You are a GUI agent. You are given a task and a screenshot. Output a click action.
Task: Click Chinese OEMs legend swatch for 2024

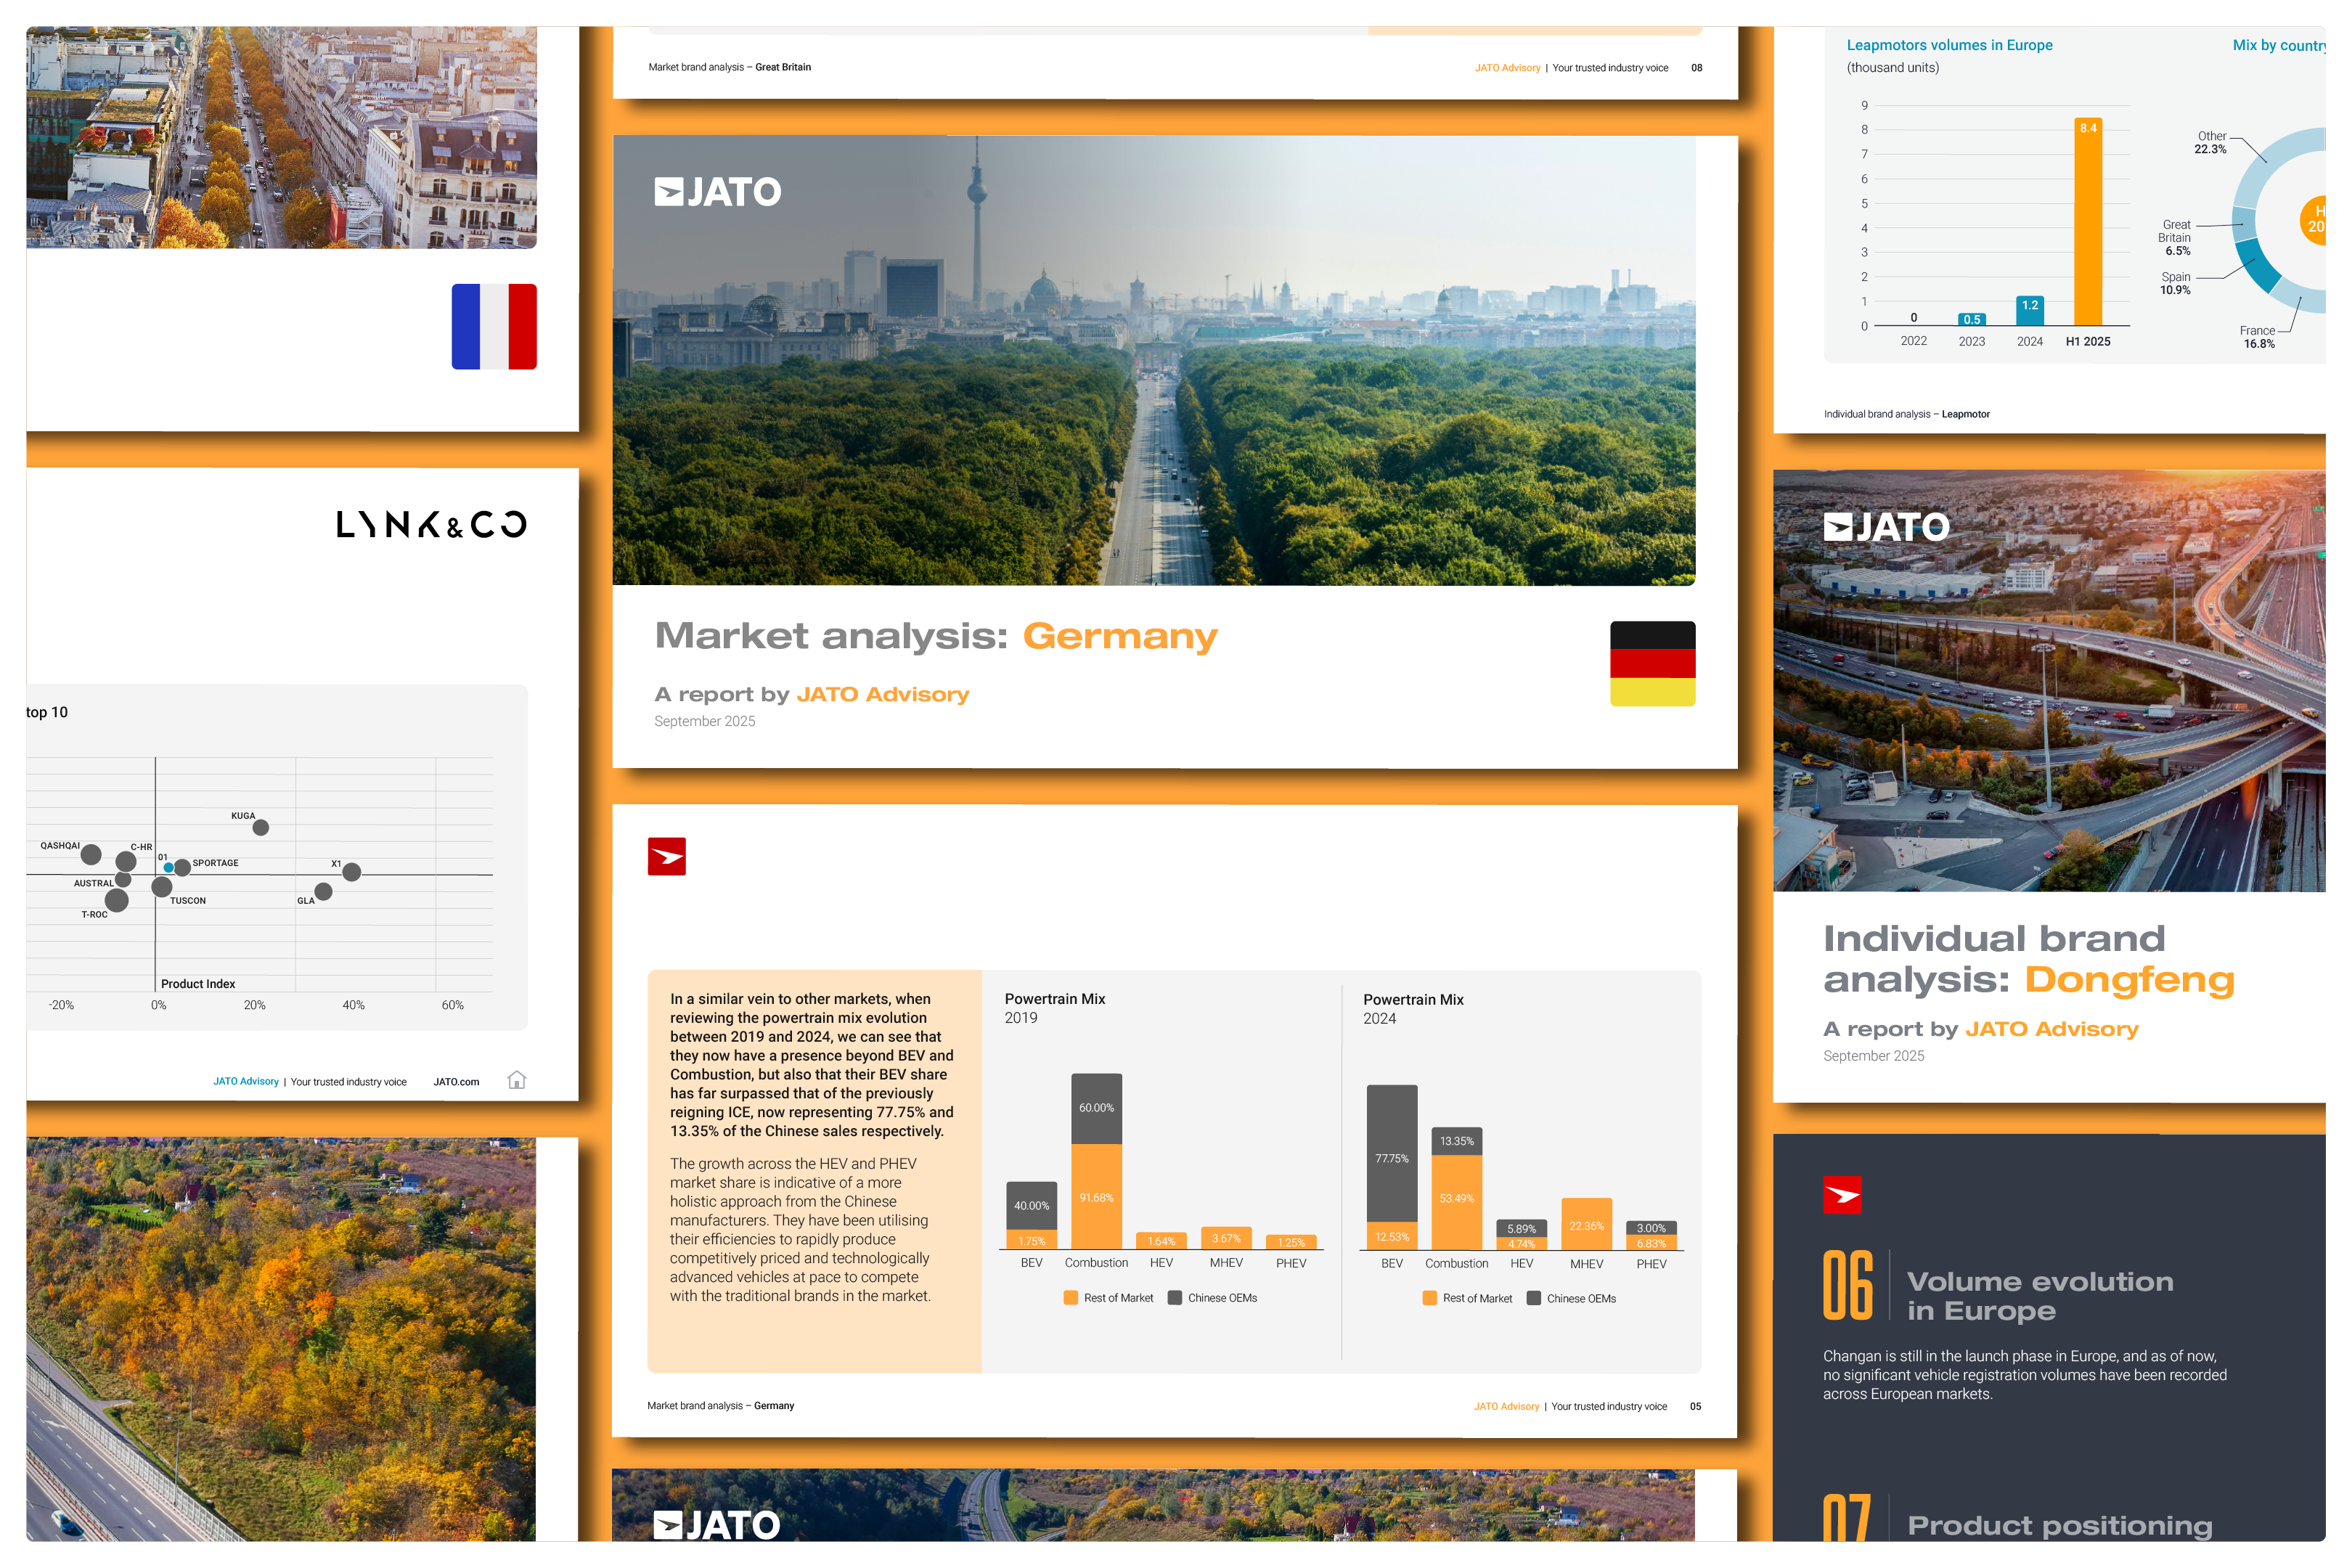1533,1299
